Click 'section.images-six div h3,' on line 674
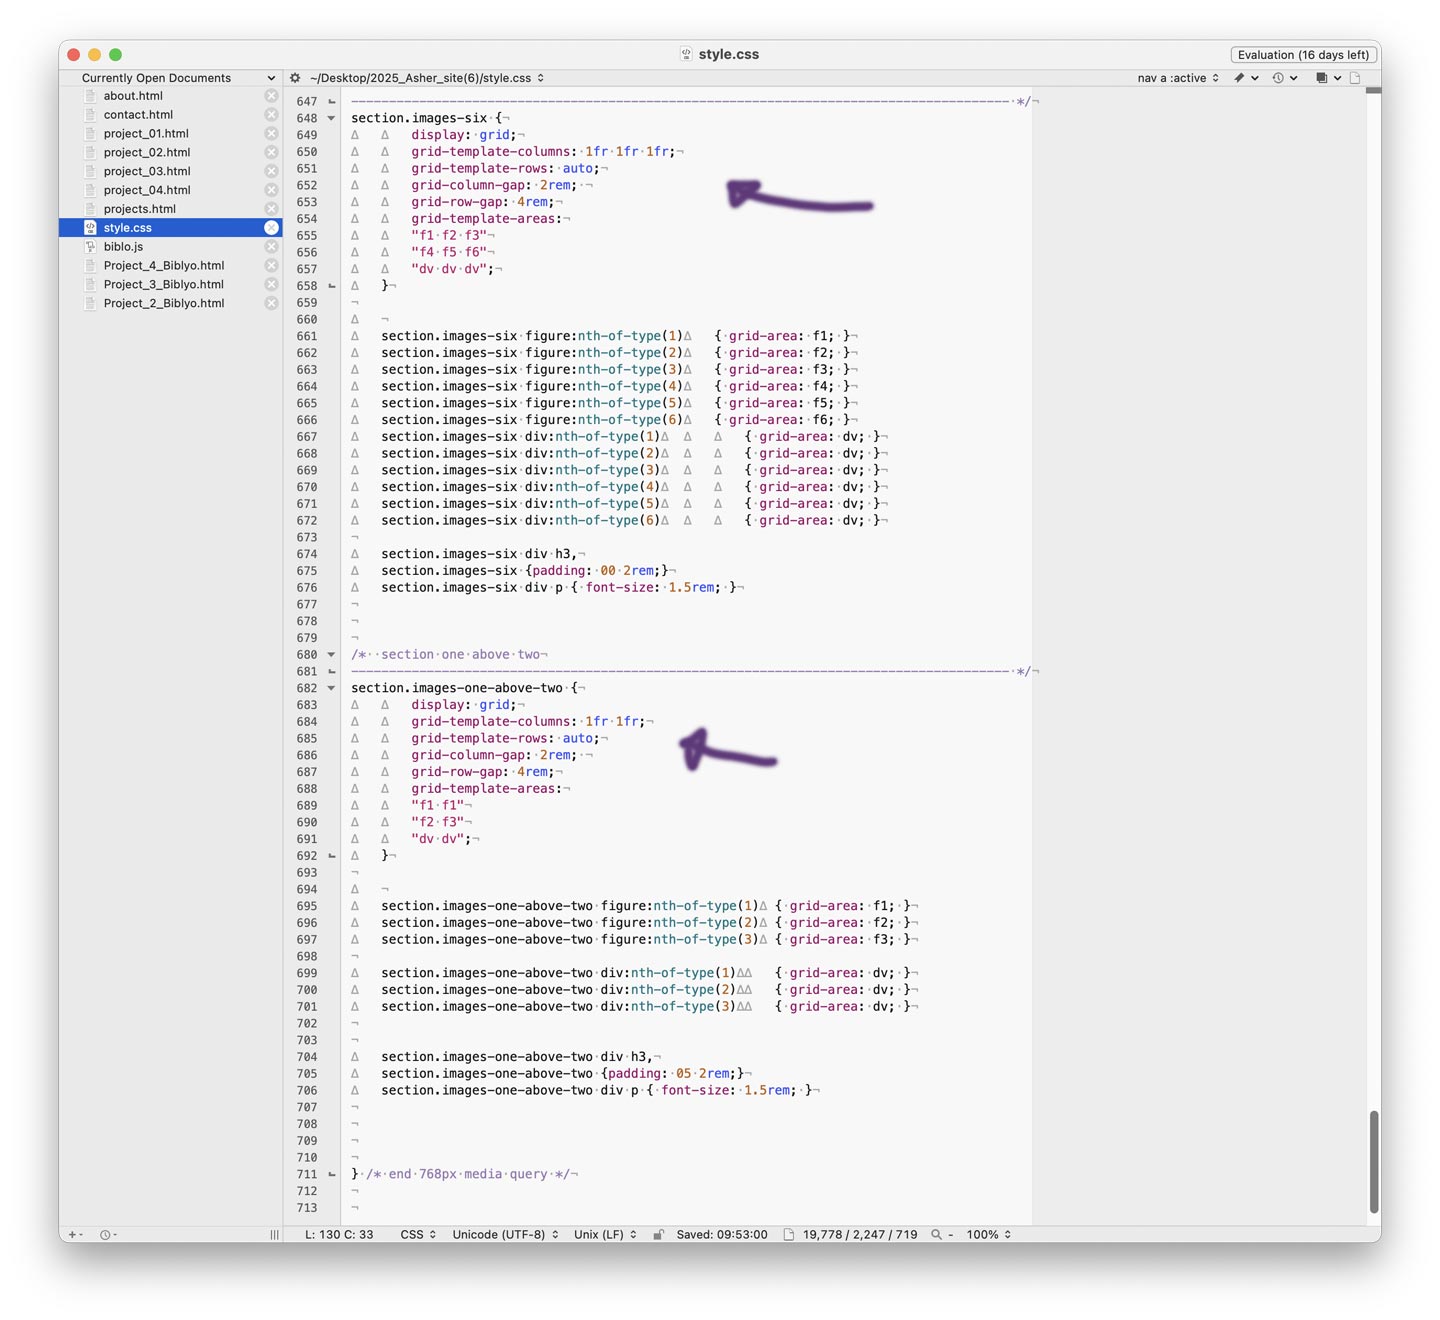 479,554
